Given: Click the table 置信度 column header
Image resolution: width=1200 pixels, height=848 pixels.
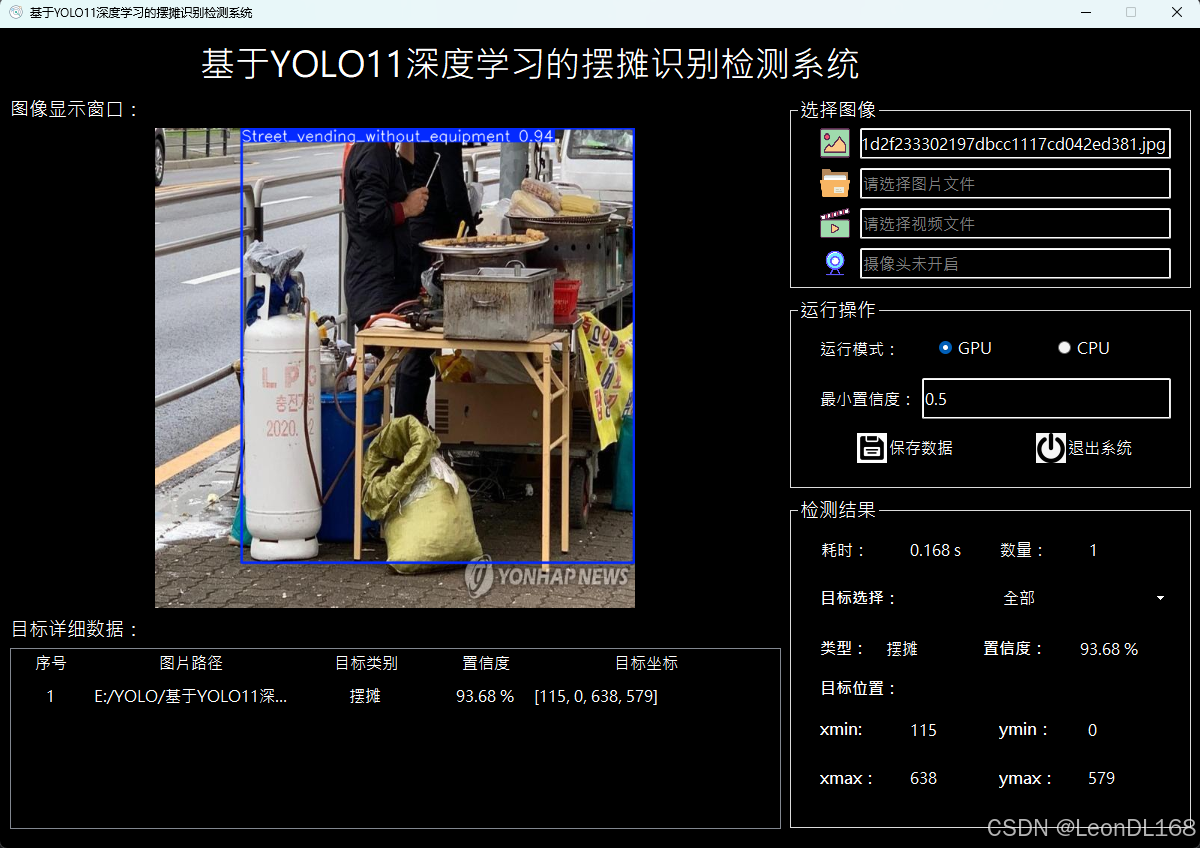Looking at the screenshot, I should click(486, 663).
